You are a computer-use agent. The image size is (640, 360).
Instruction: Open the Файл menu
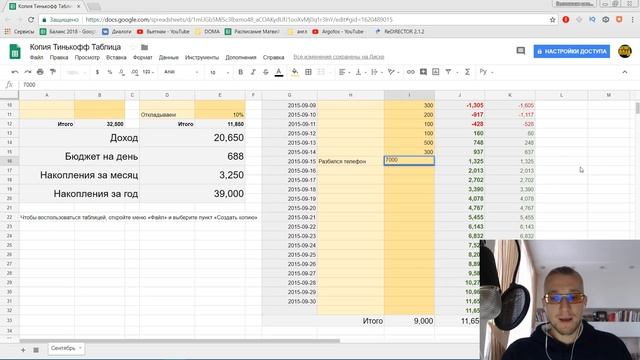coord(36,58)
